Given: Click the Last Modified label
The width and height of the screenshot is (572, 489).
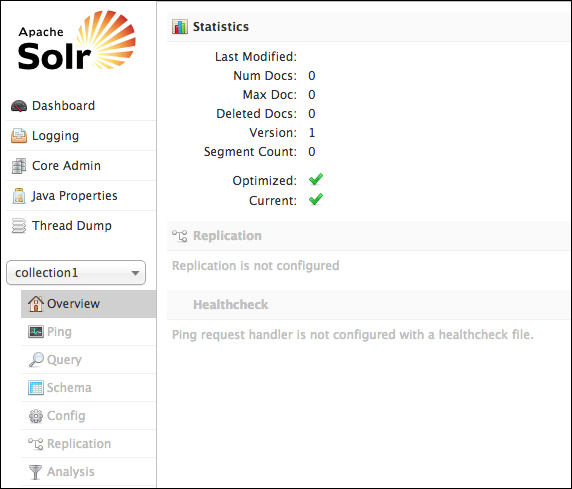Looking at the screenshot, I should 256,57.
